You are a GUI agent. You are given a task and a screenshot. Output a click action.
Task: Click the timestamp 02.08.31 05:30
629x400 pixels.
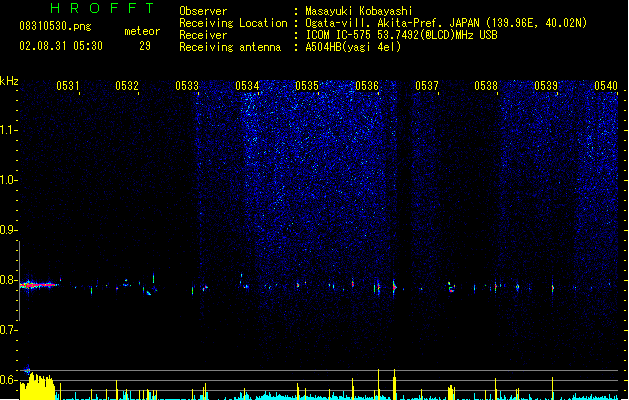[x=61, y=46]
